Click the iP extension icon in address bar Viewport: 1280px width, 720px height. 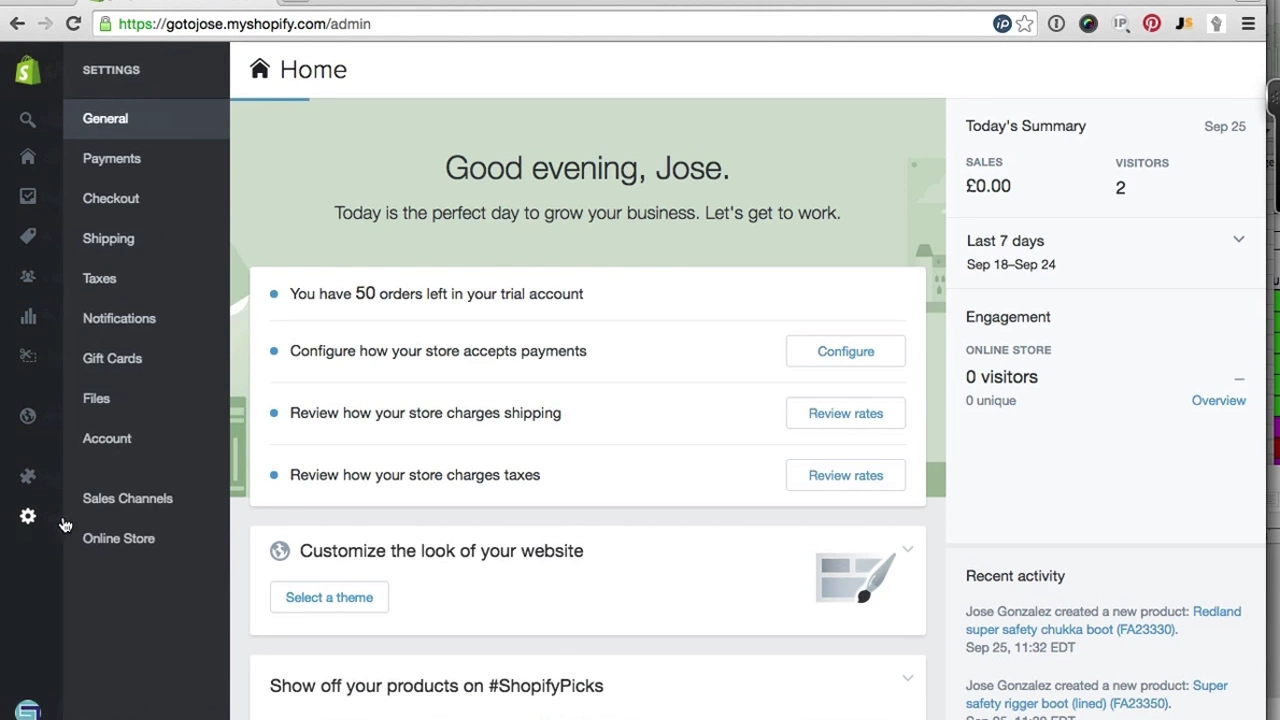pyautogui.click(x=1002, y=24)
